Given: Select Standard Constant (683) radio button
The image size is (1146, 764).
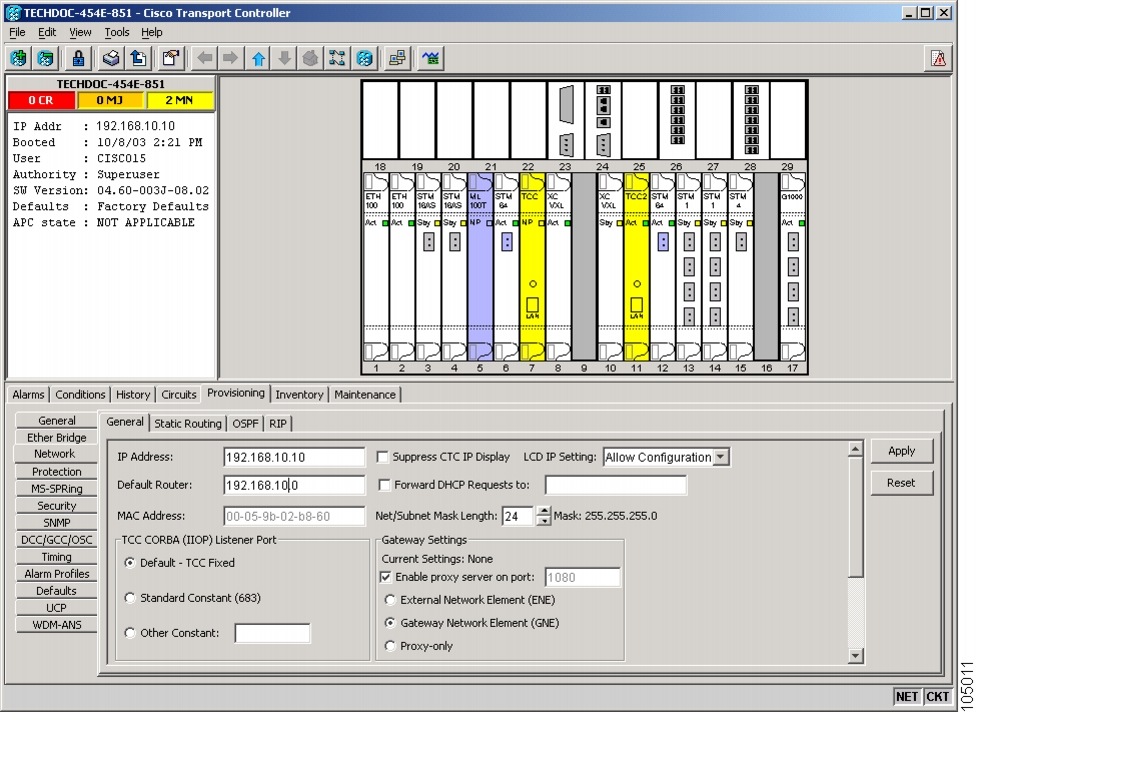Looking at the screenshot, I should [130, 598].
